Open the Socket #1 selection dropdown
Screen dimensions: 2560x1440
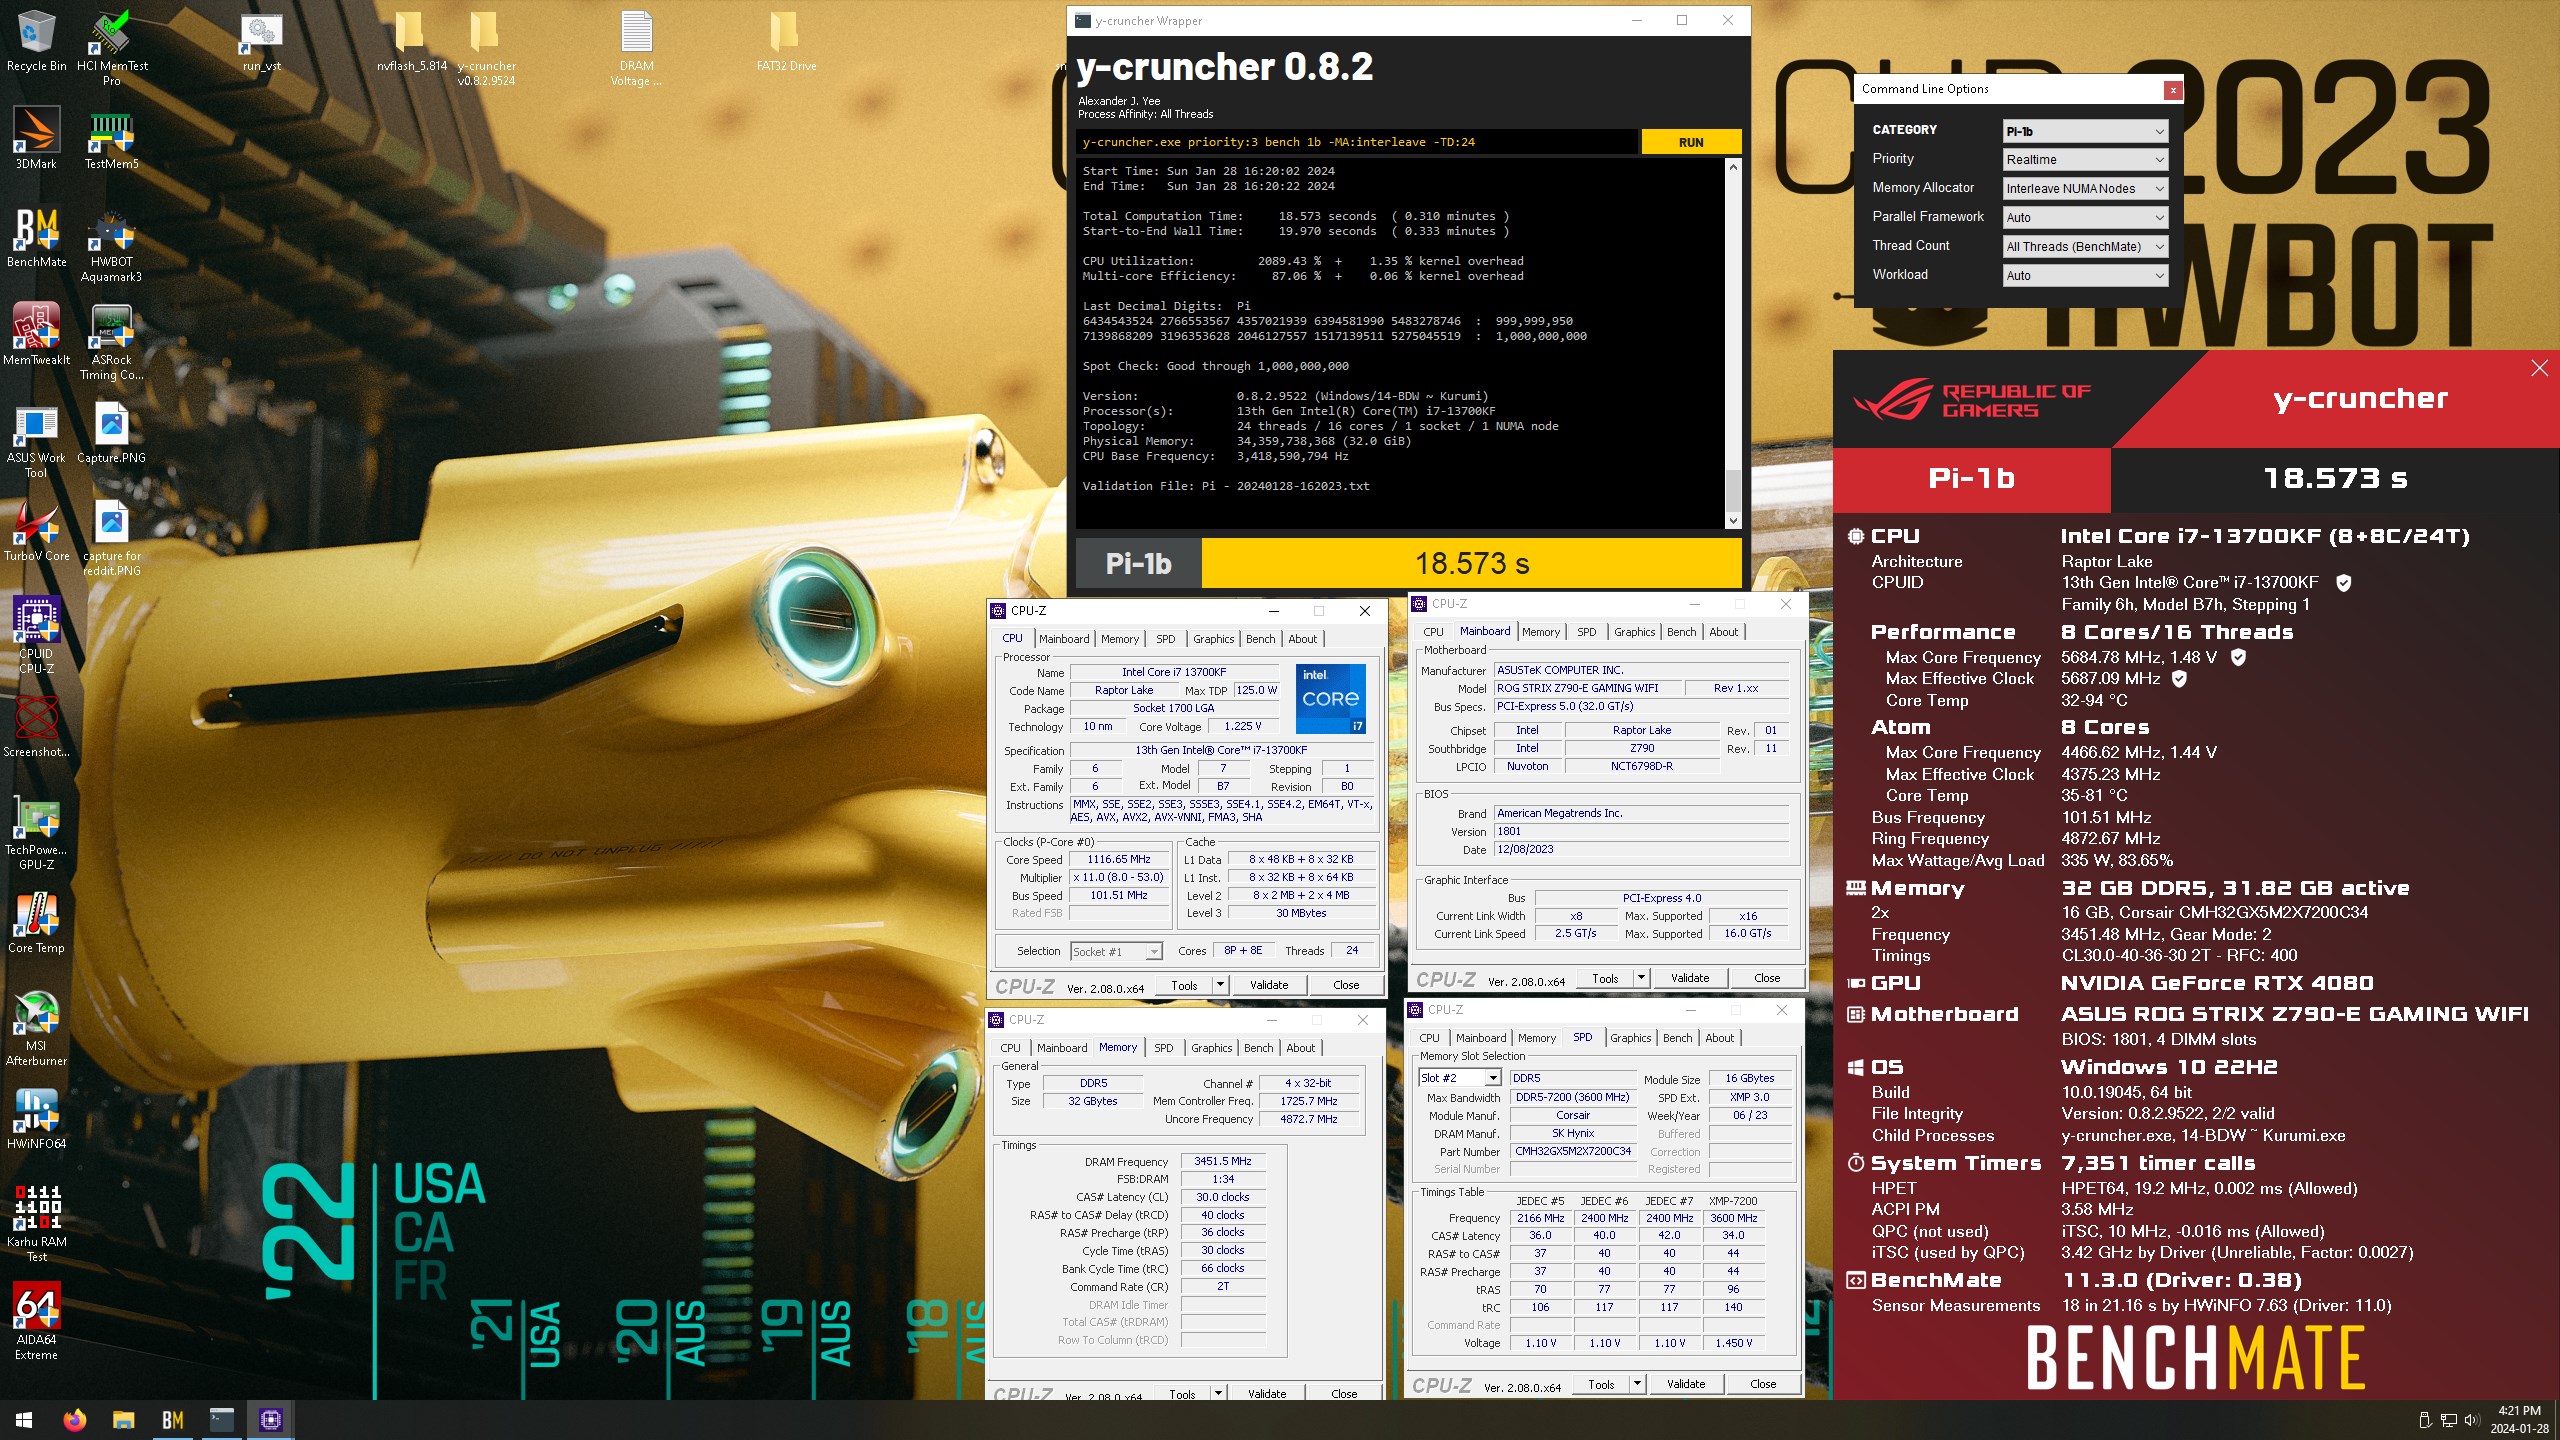click(x=1116, y=952)
